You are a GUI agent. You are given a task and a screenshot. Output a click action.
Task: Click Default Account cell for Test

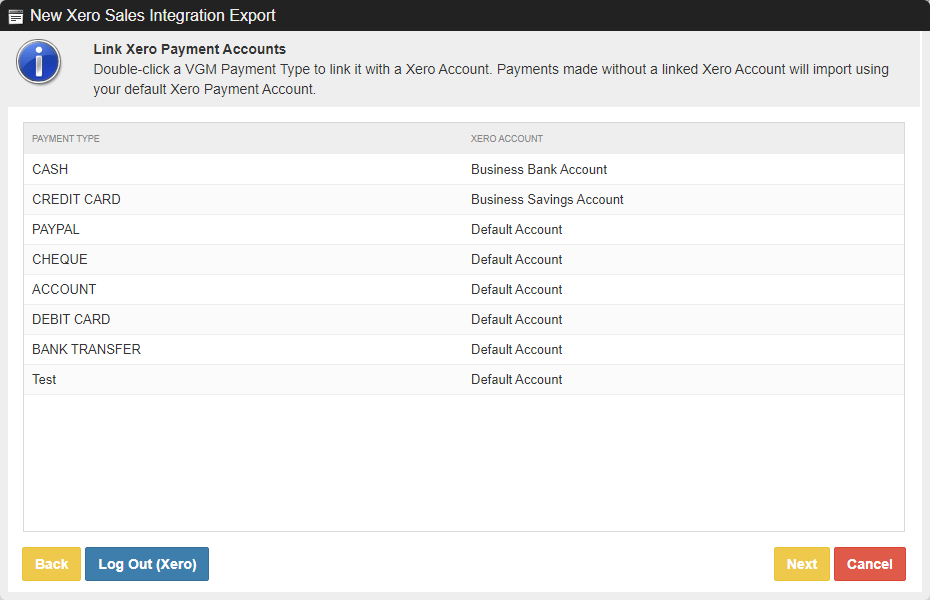(516, 379)
